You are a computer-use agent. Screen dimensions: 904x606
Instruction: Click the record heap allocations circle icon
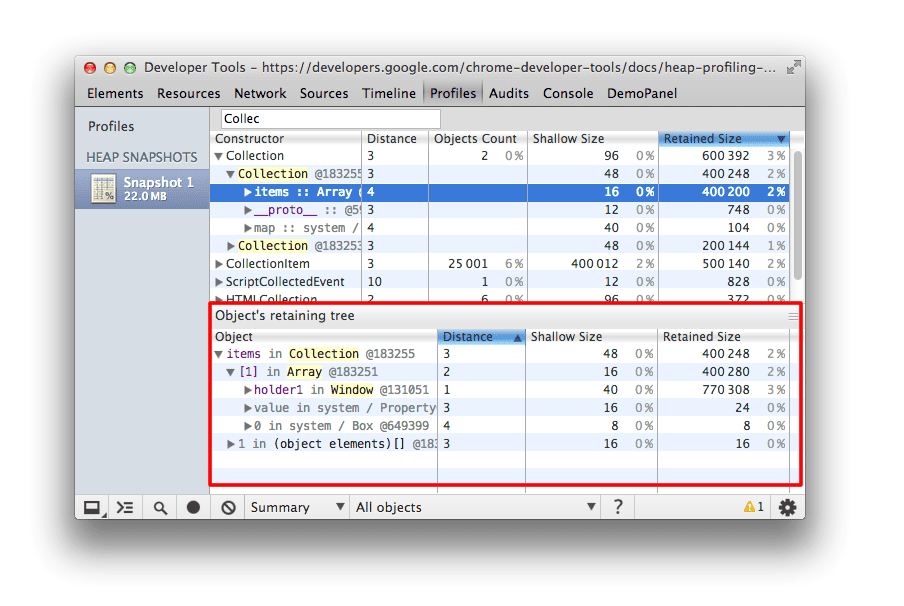click(x=194, y=507)
